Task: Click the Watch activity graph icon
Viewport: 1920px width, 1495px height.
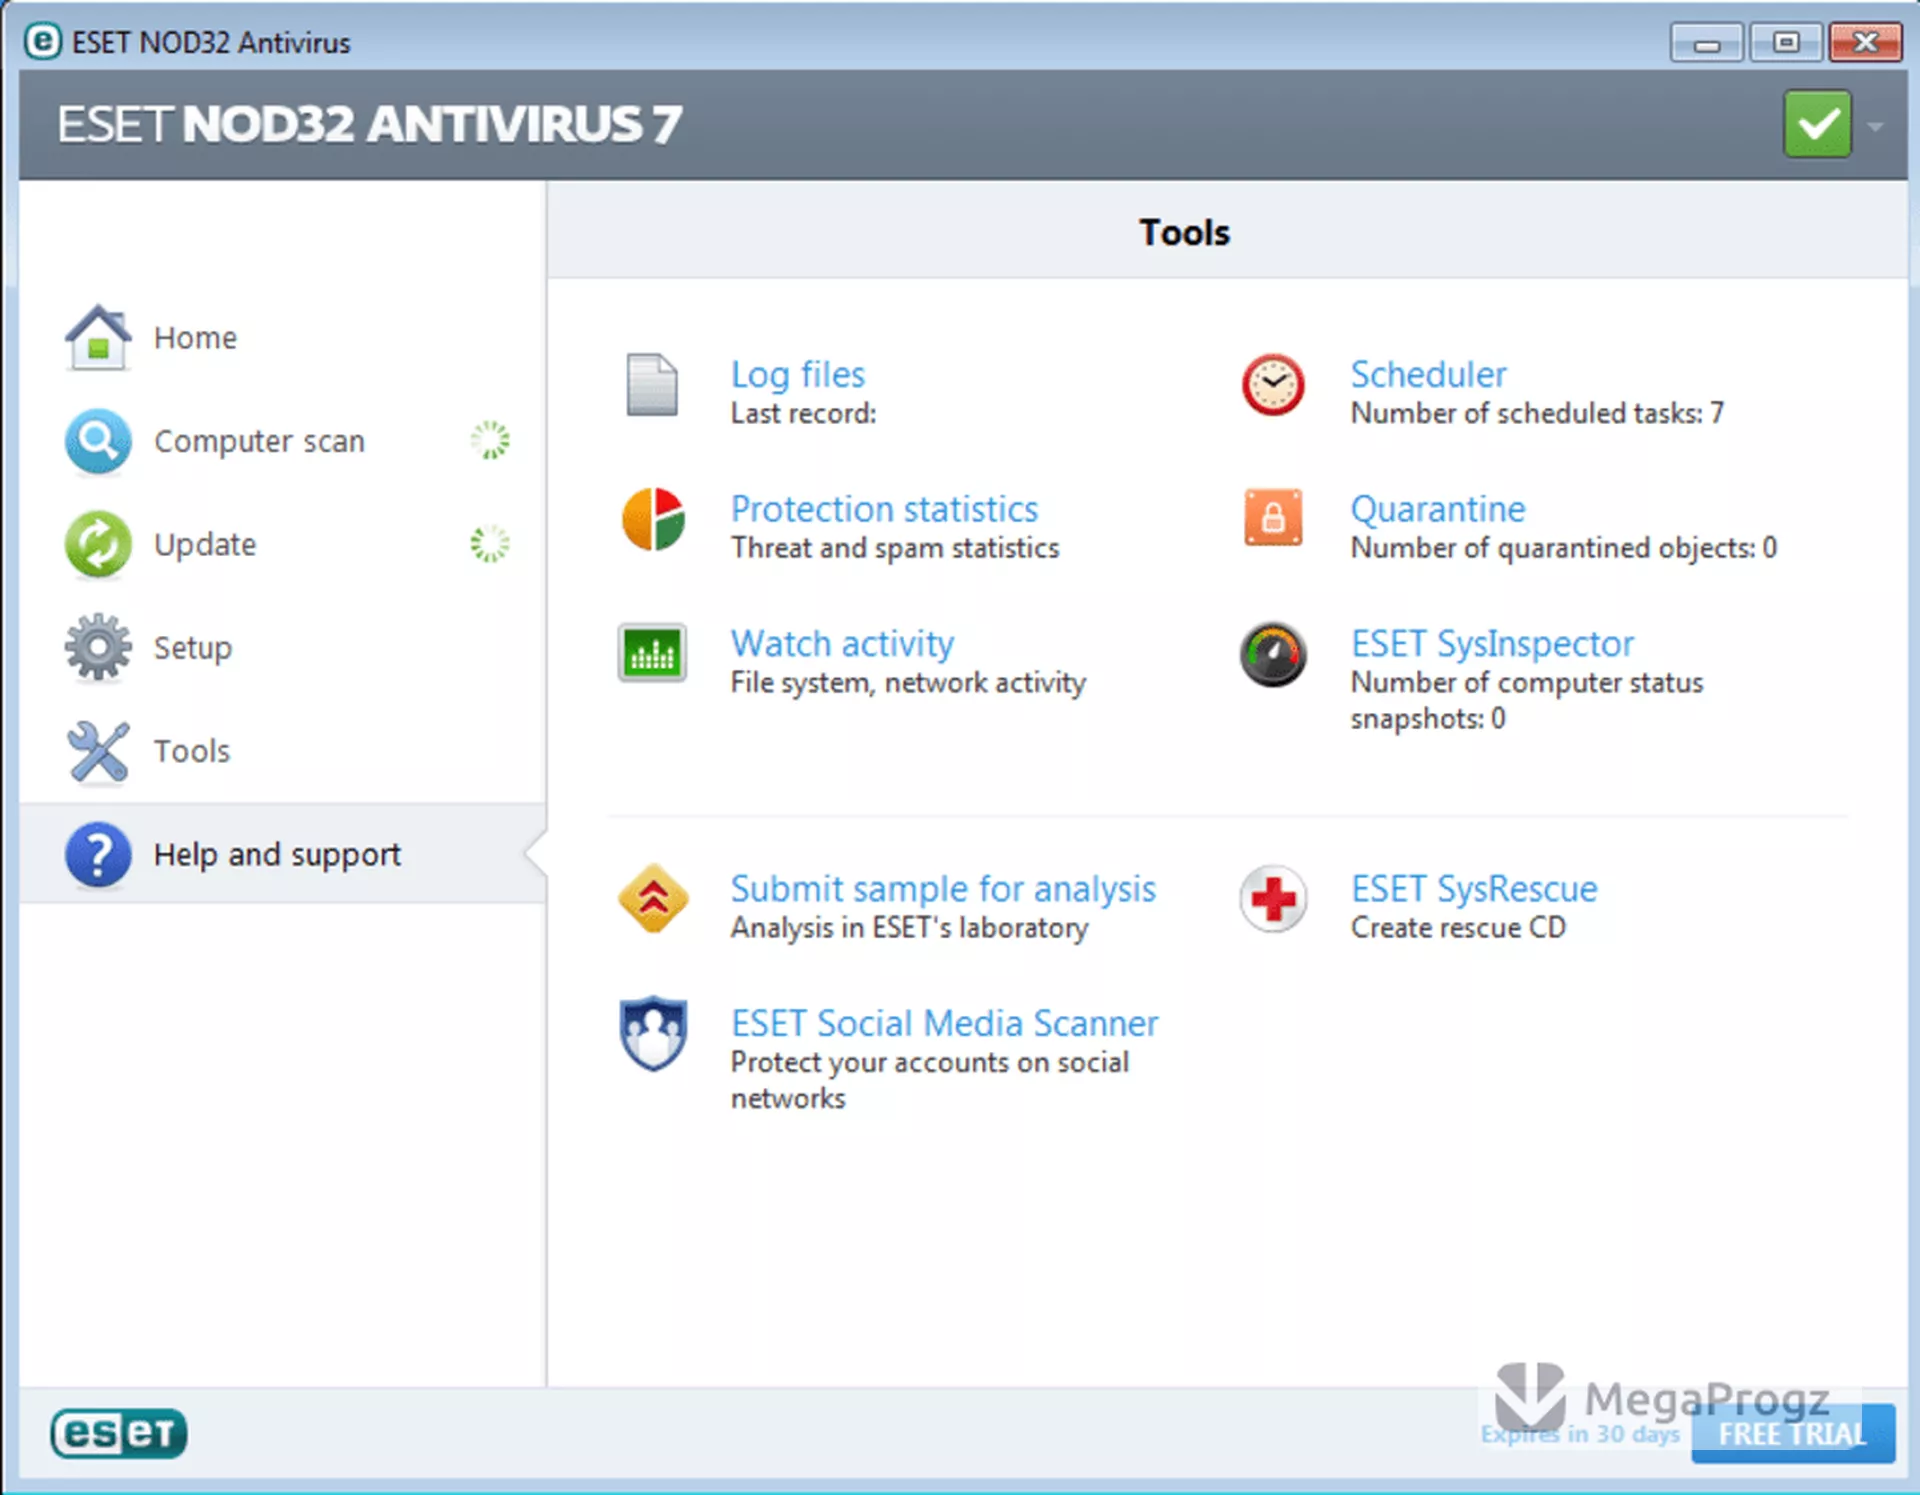Action: click(x=652, y=653)
